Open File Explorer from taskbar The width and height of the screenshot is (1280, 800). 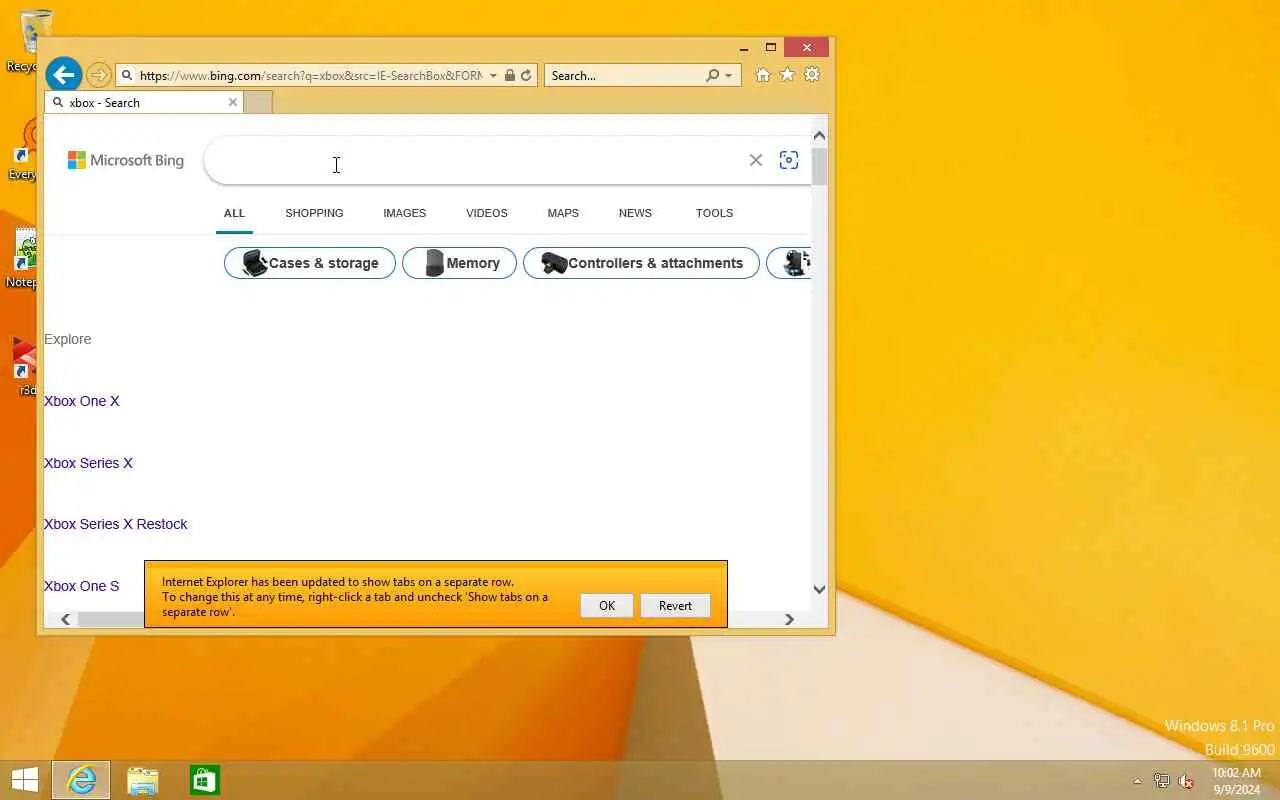tap(143, 780)
